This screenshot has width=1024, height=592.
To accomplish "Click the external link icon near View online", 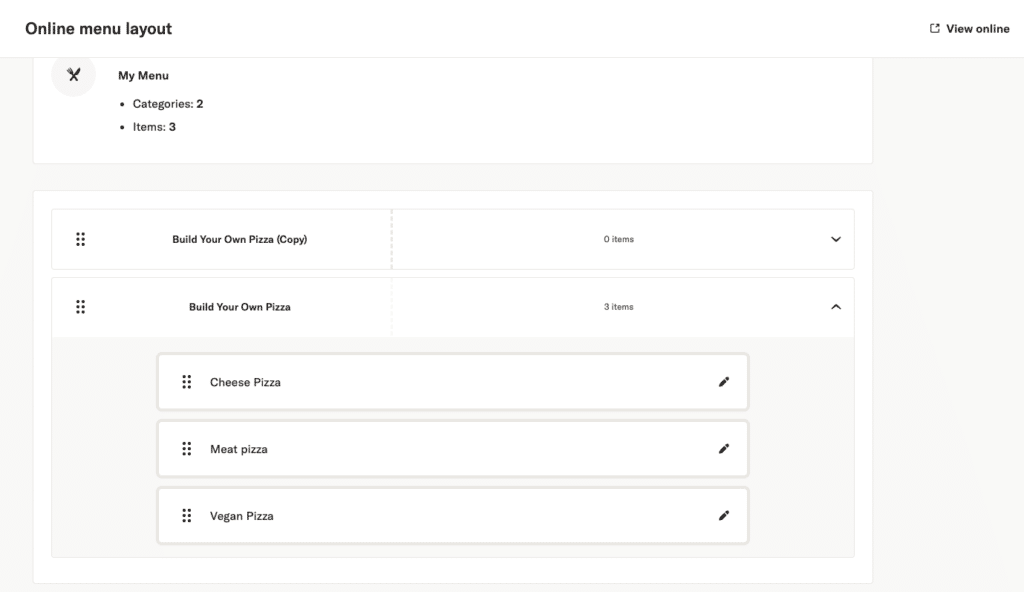I will pyautogui.click(x=935, y=29).
